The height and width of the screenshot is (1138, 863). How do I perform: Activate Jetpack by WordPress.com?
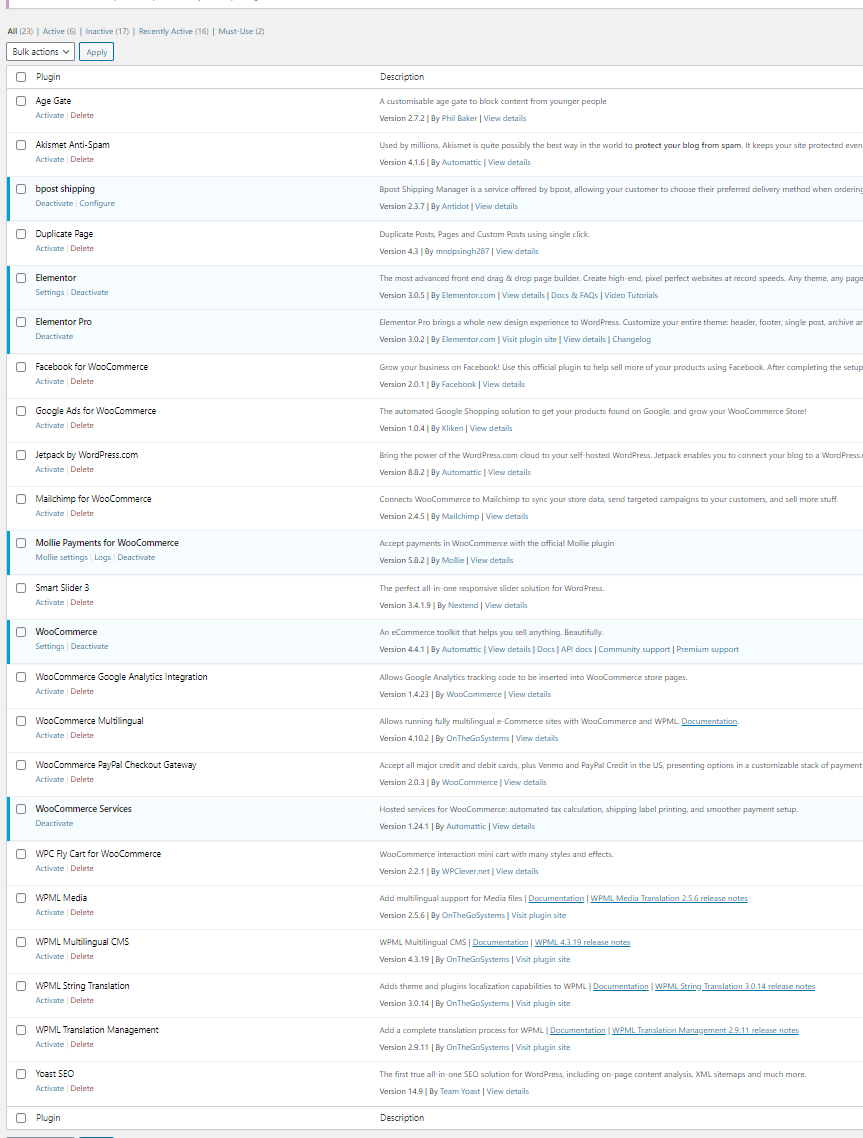49,470
